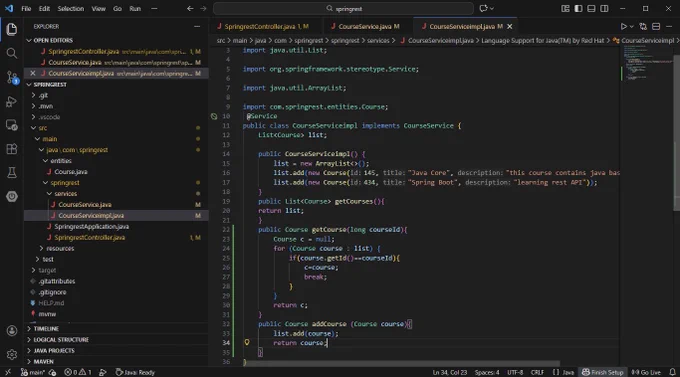Click the horizontal editor scrollbar
Screen dimensions: 680x377
pos(401,363)
